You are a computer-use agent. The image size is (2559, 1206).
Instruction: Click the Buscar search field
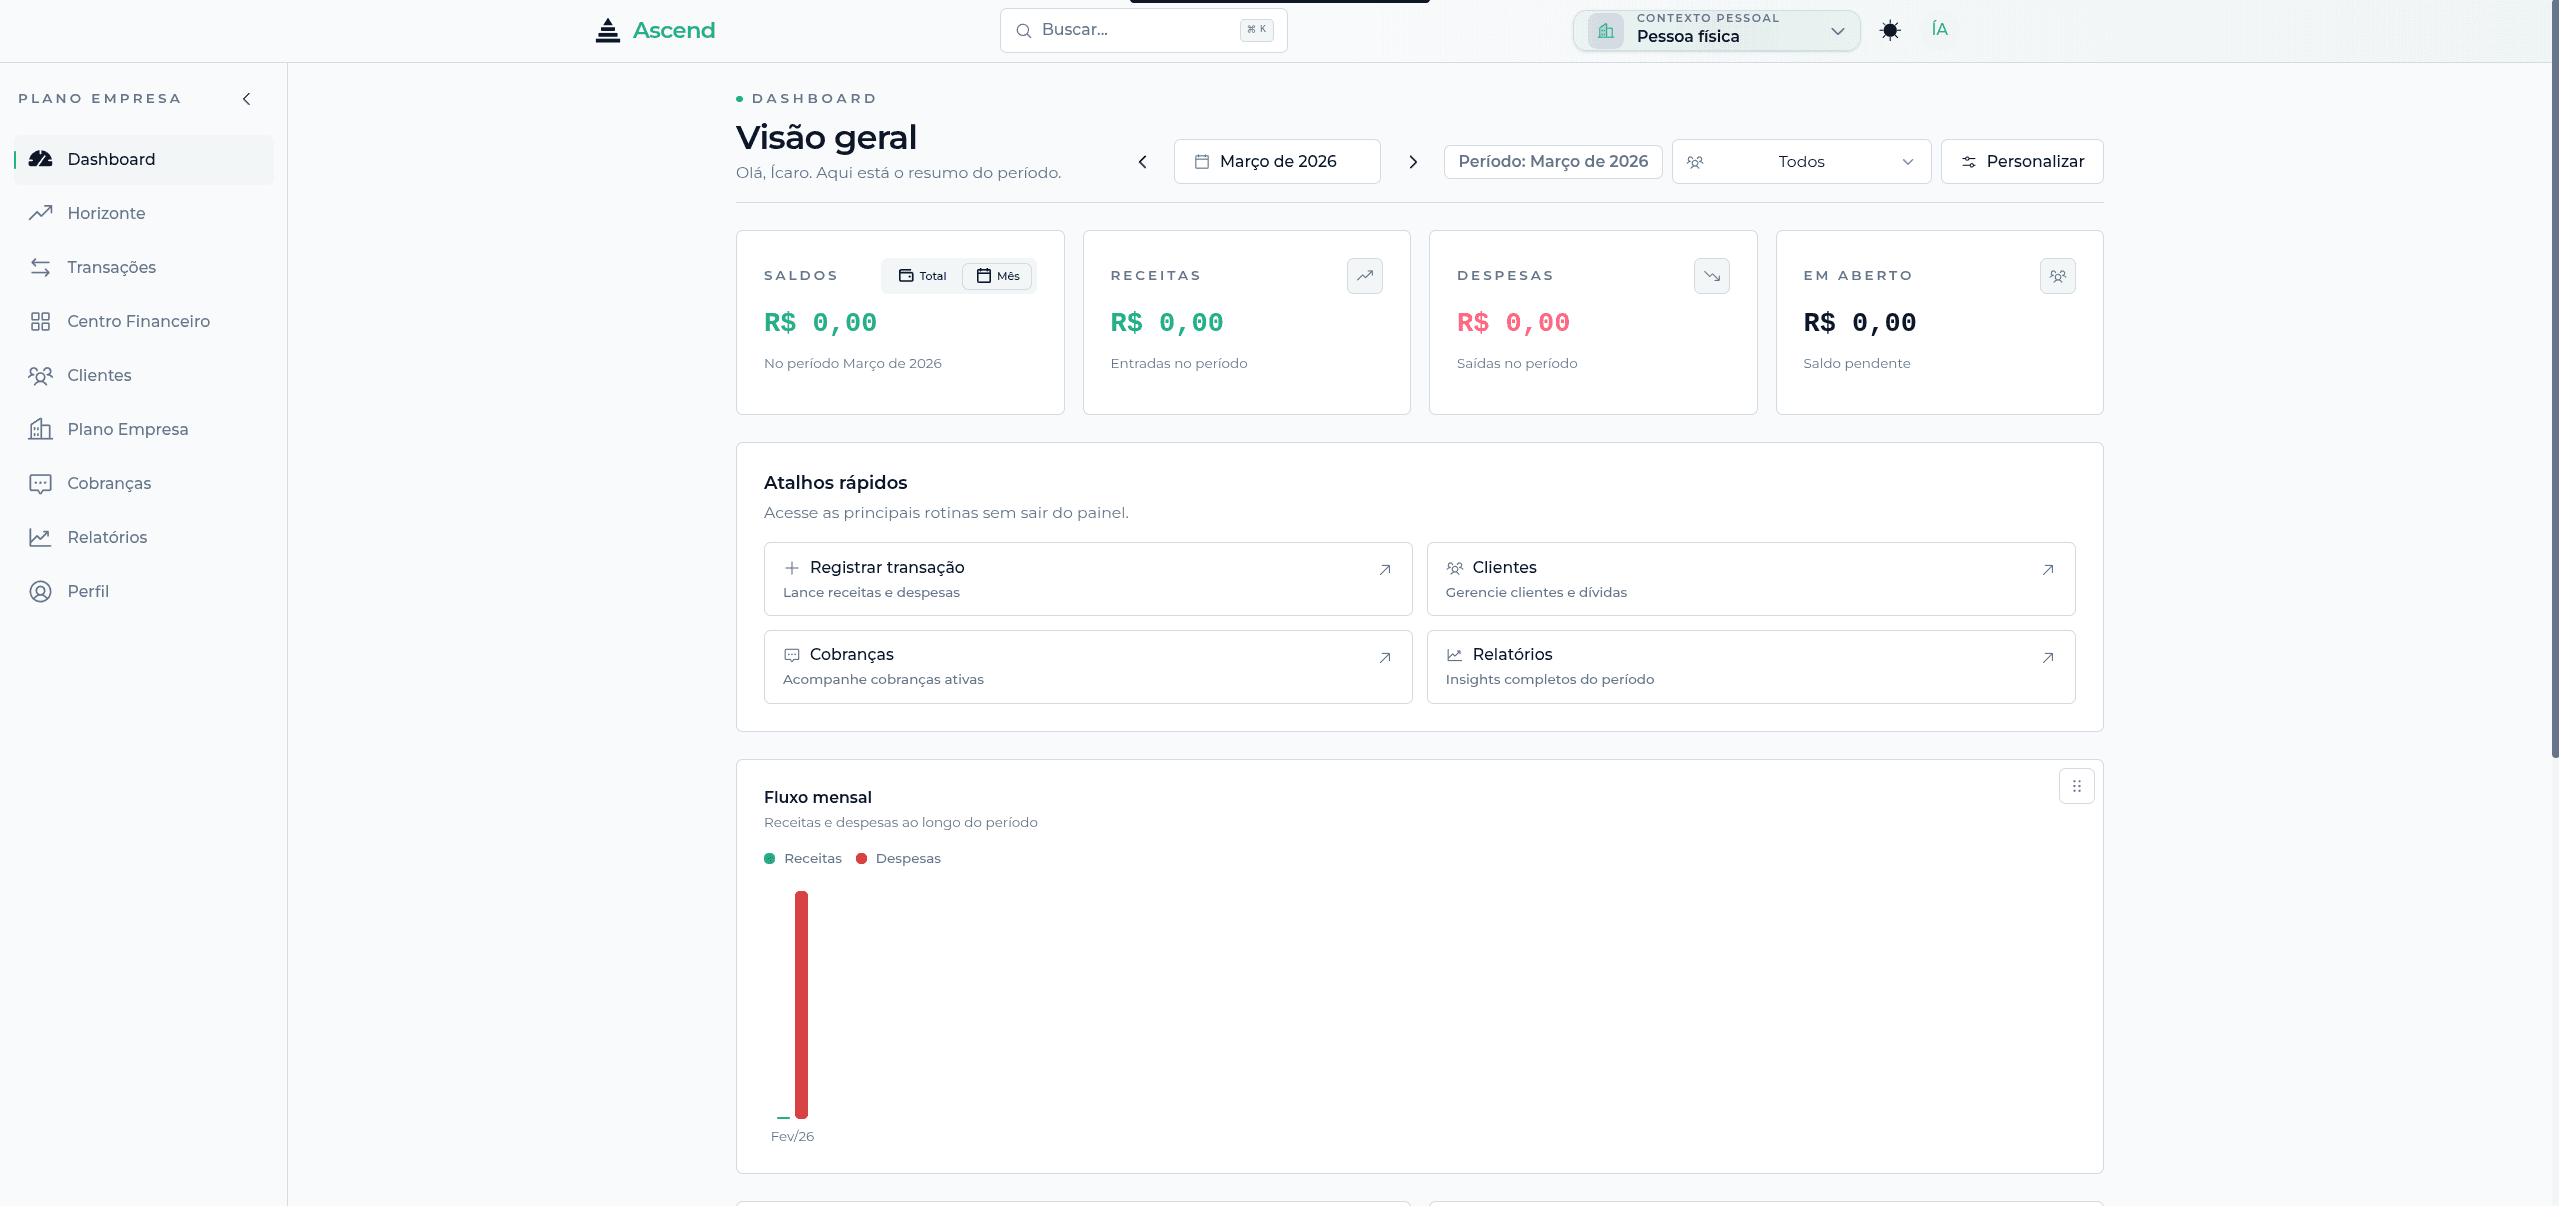click(1143, 30)
